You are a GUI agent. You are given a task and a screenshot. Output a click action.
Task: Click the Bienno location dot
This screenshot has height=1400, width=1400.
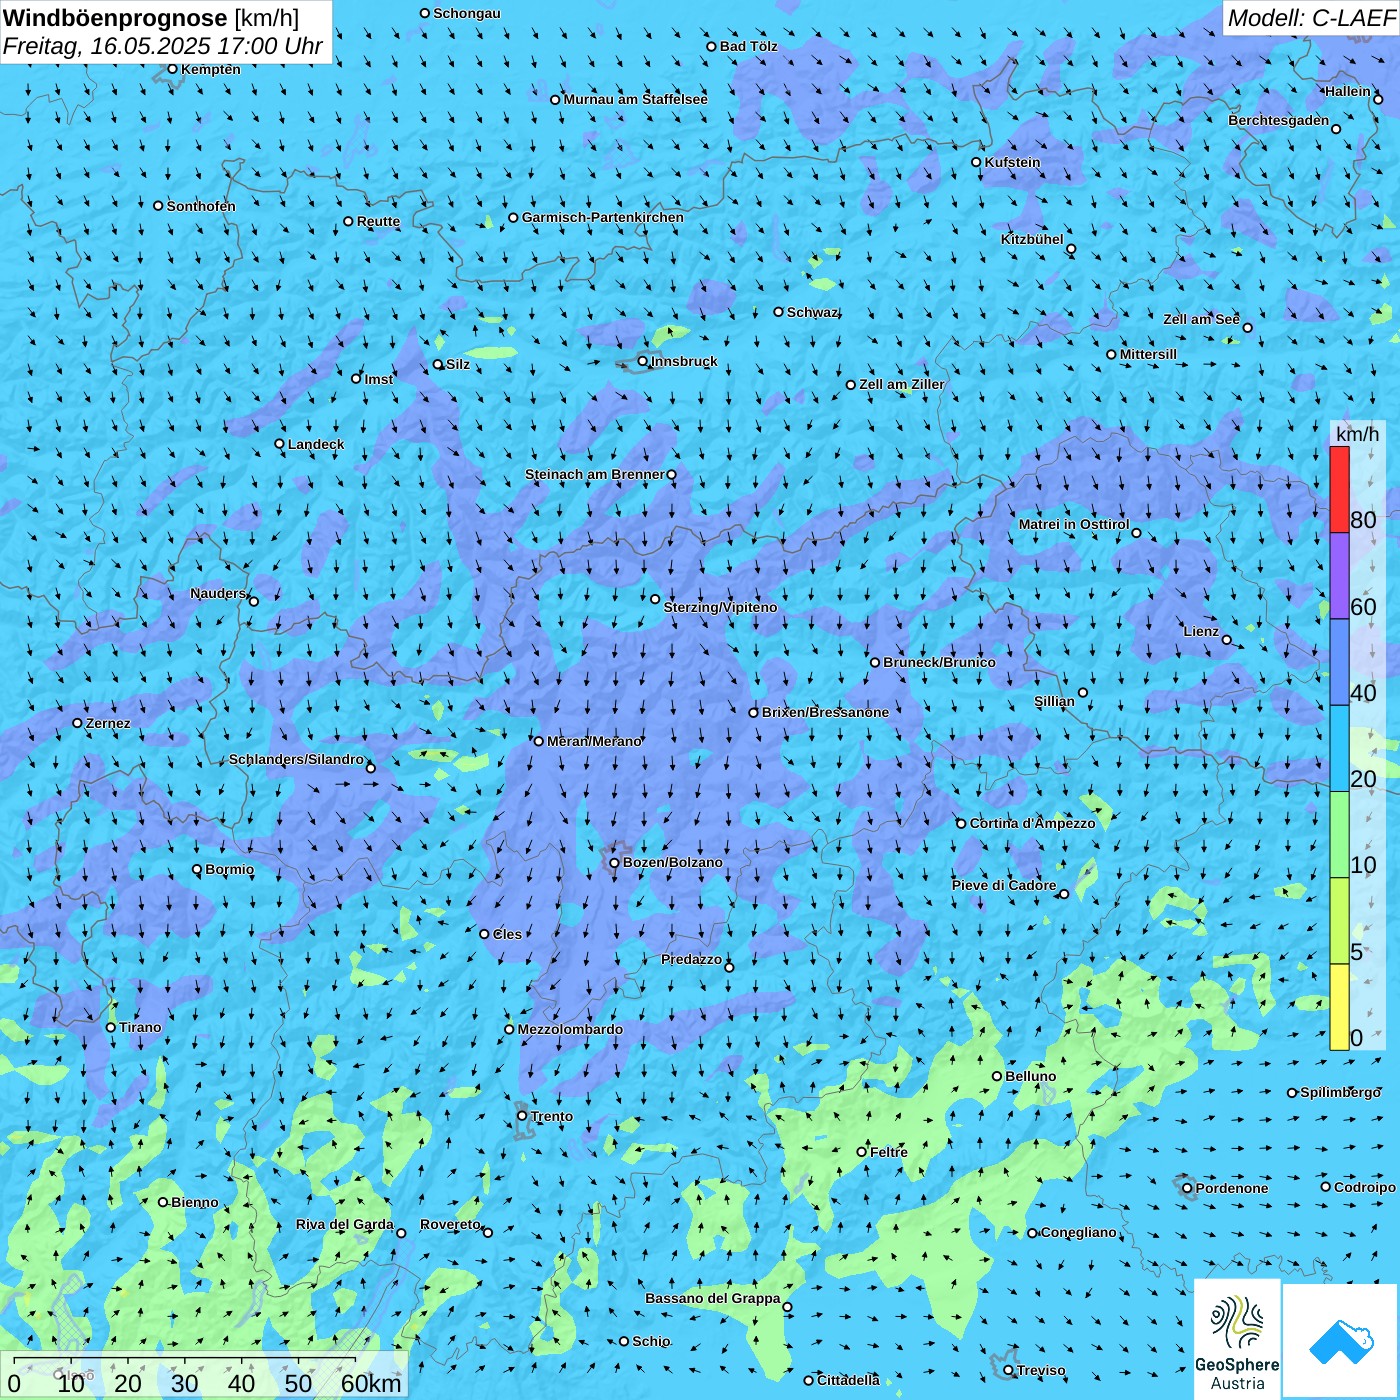(x=163, y=1202)
